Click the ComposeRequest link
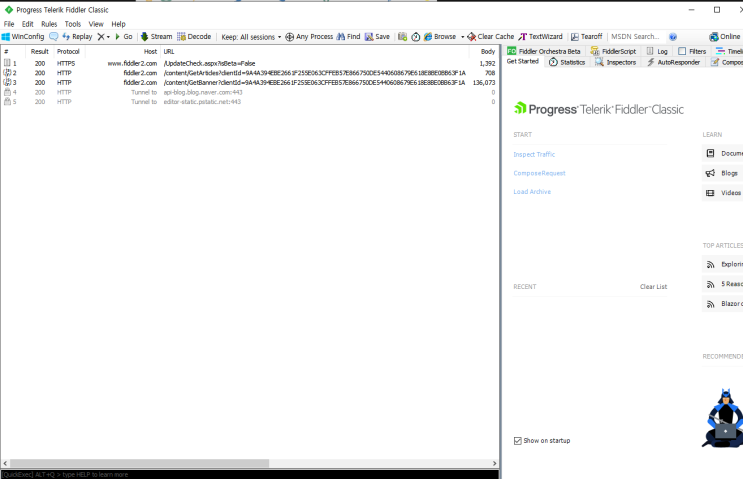 tap(539, 173)
